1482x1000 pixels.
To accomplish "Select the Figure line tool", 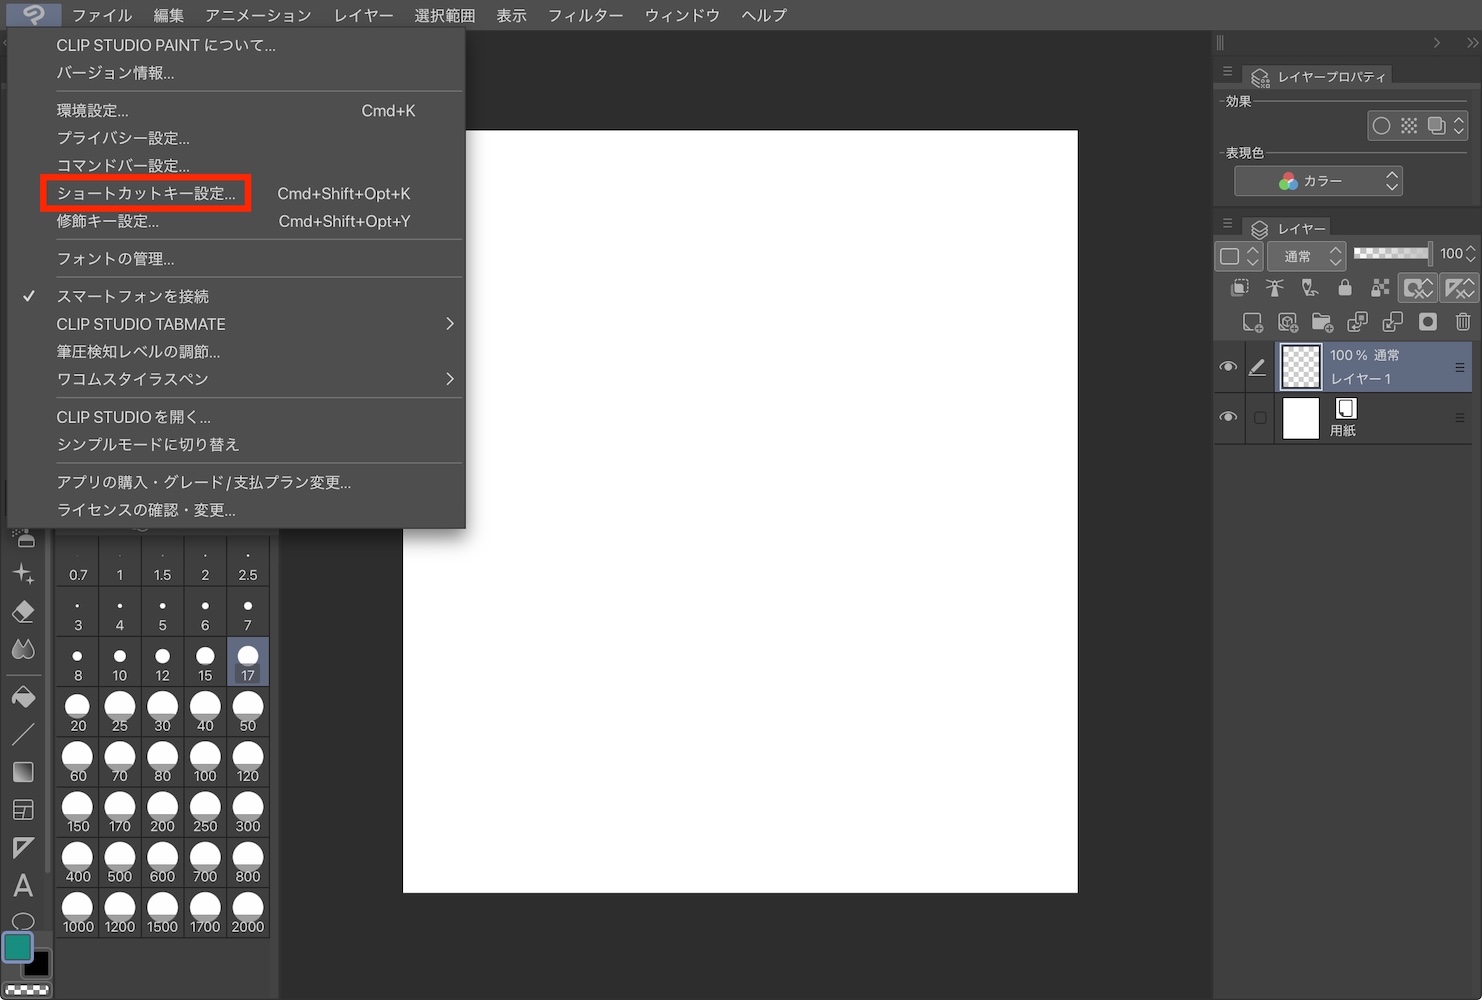I will coord(23,734).
